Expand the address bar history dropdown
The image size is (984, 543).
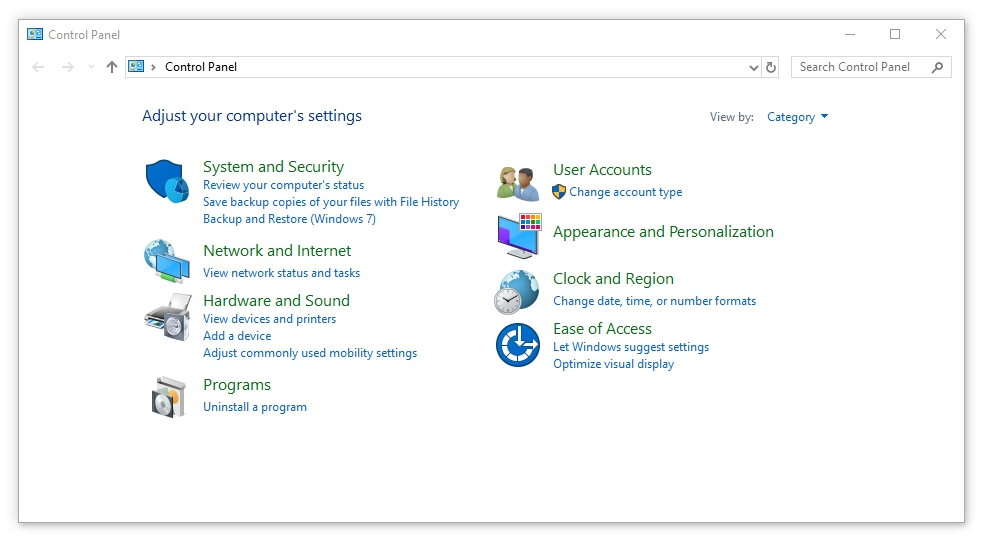point(754,67)
